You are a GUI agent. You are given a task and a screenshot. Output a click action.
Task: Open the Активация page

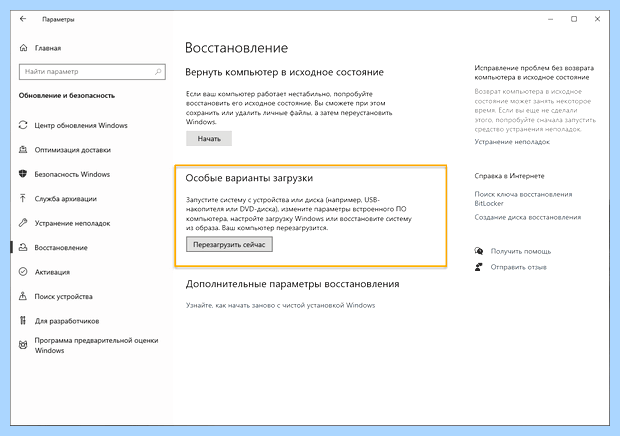[x=52, y=272]
